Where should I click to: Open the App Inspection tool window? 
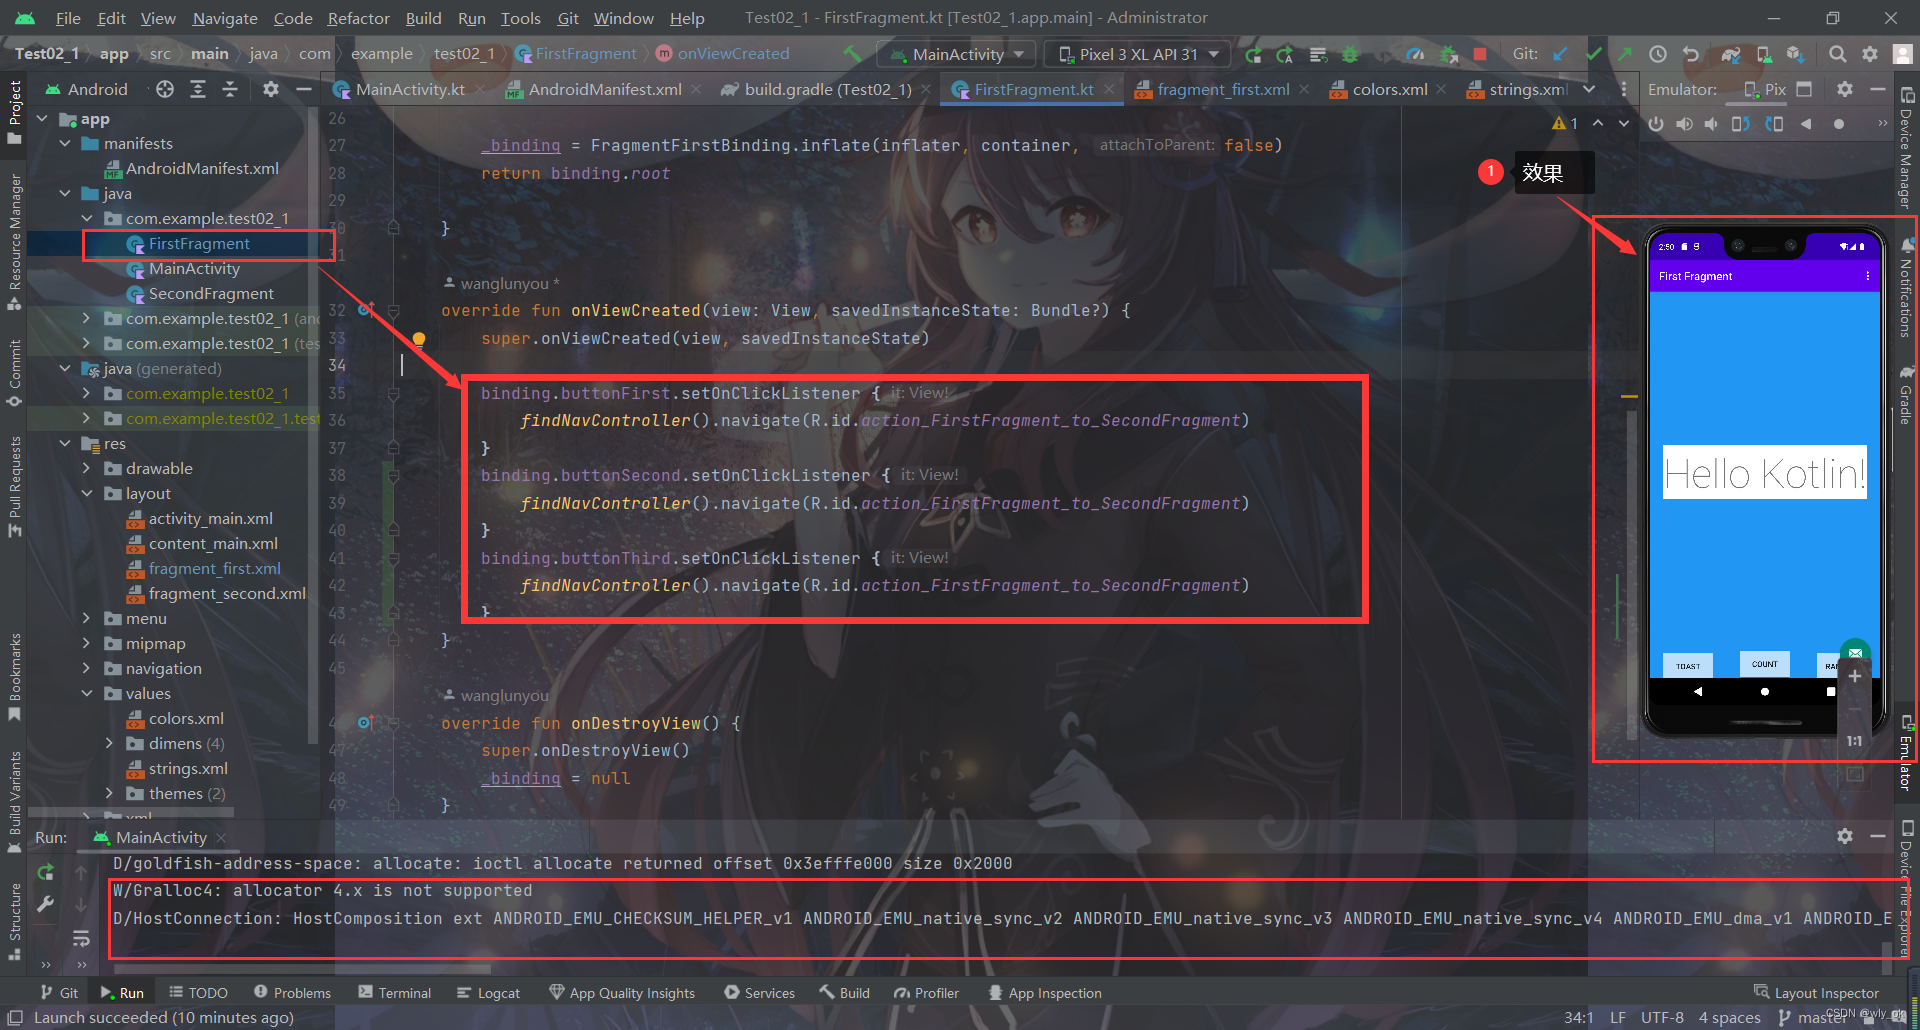pos(1045,993)
